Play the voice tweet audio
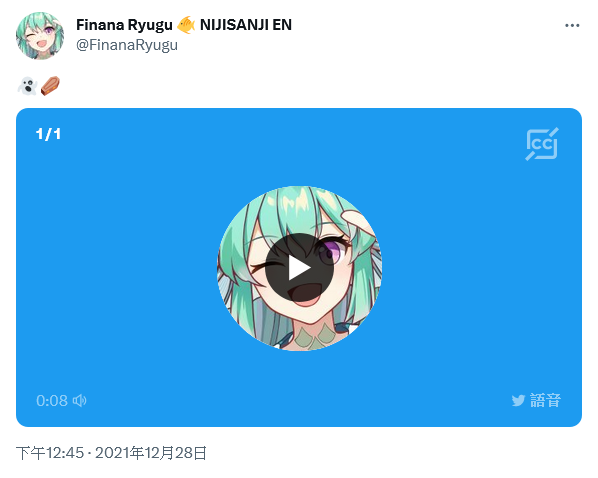The image size is (598, 478). (x=299, y=268)
